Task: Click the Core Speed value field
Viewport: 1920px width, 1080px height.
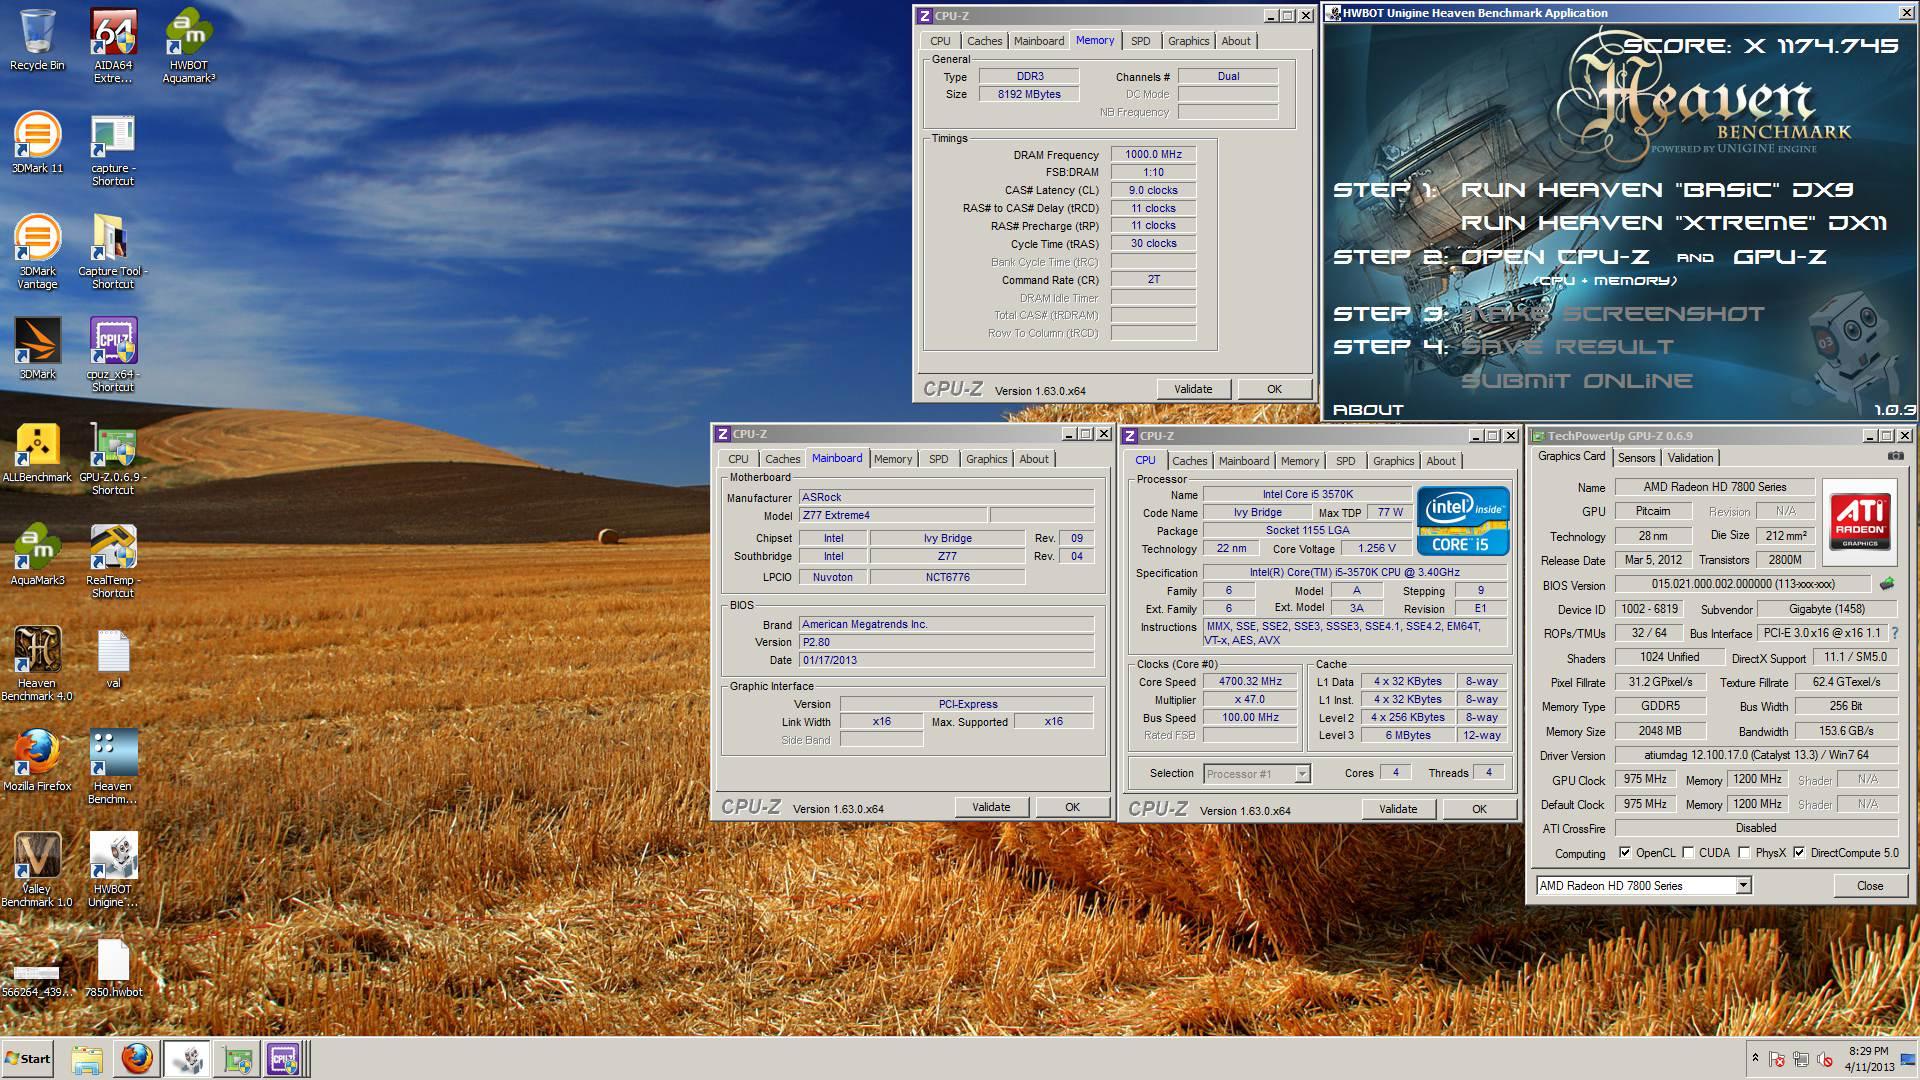Action: click(1250, 681)
